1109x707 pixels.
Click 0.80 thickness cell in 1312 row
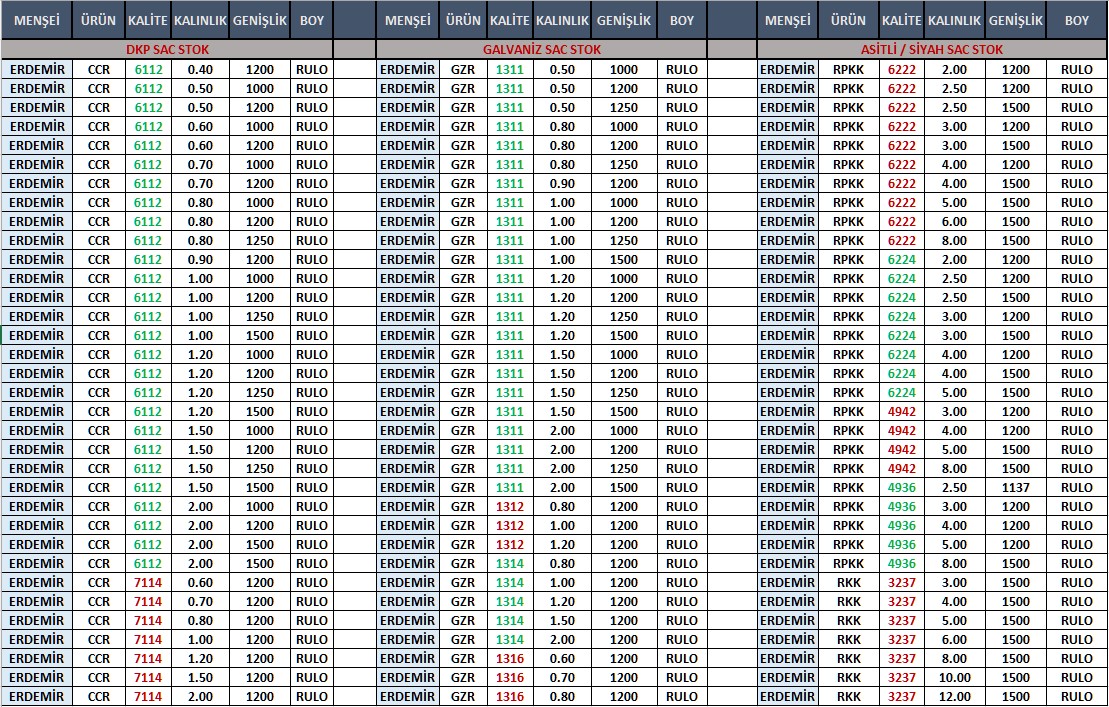(x=562, y=506)
